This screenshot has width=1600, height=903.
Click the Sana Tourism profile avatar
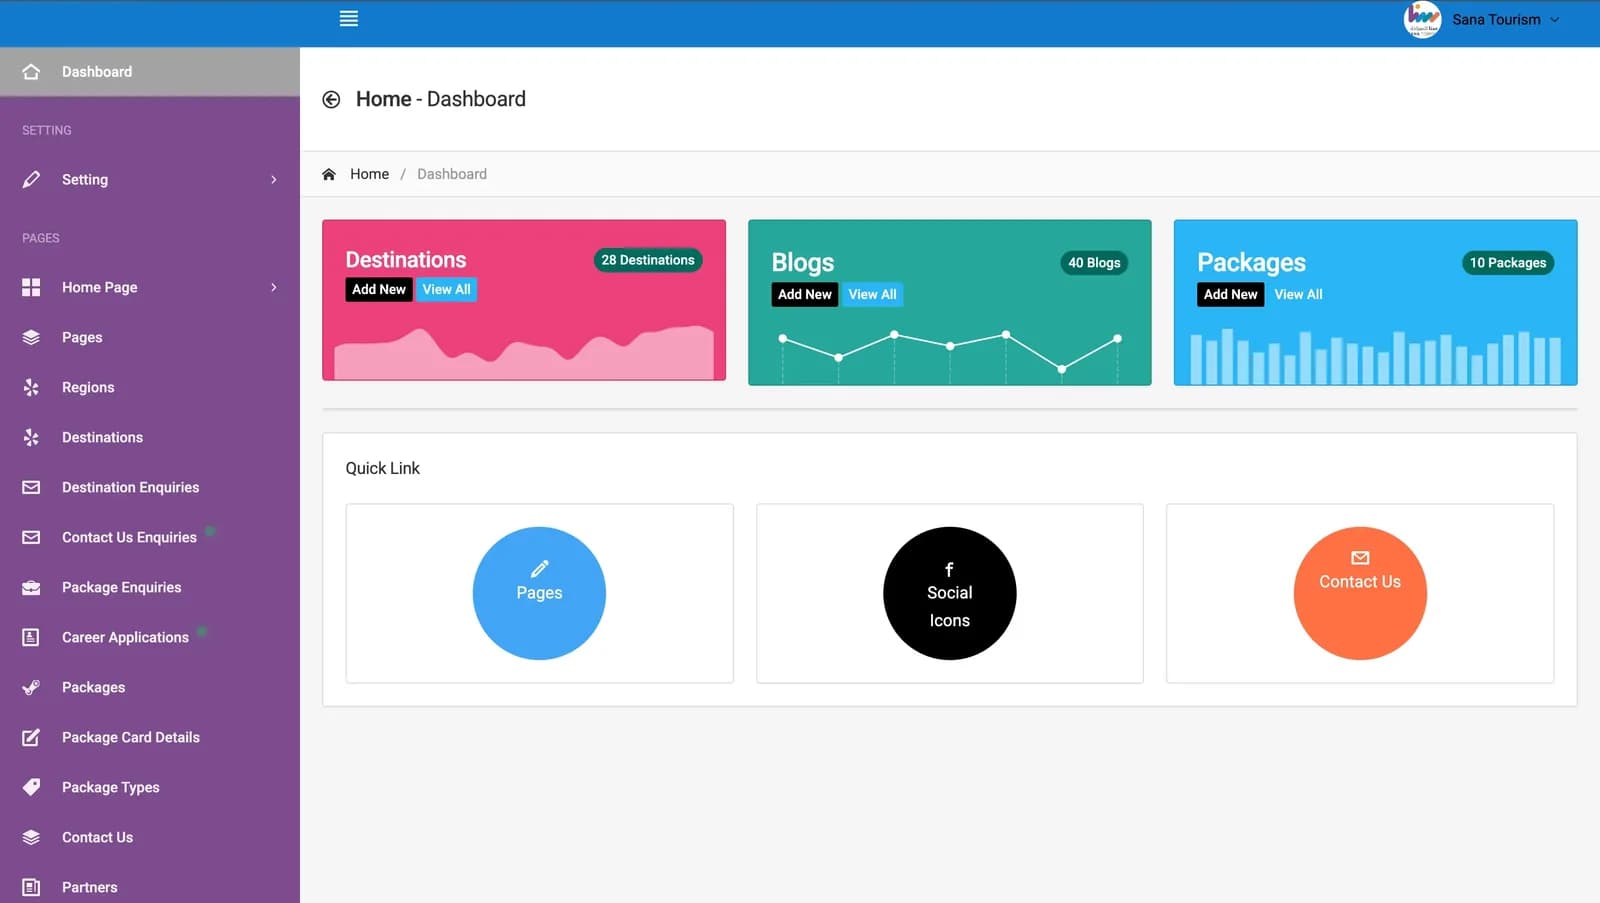click(x=1422, y=19)
